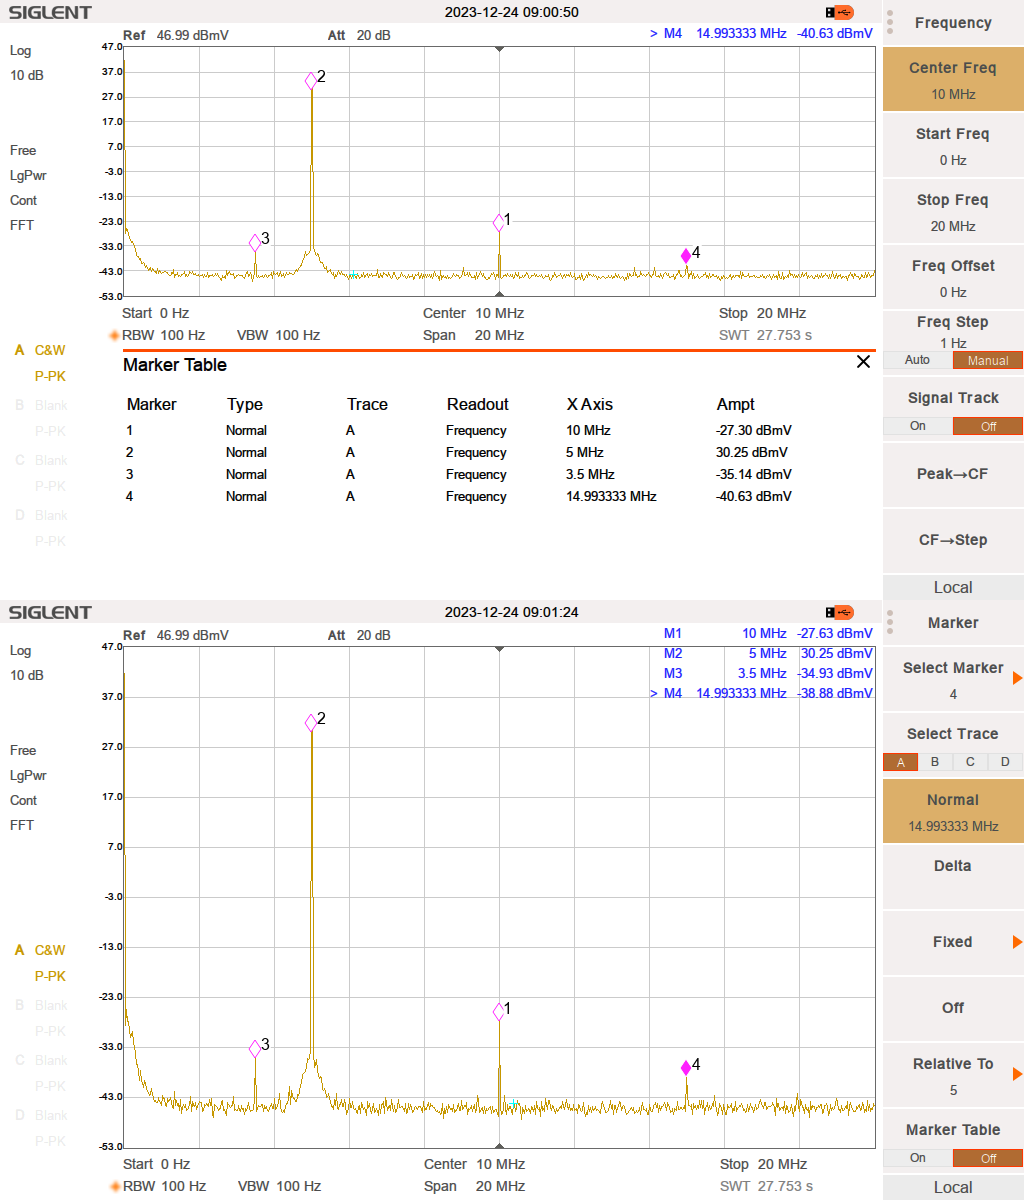Expand the Relative To submenu arrow
Viewport: 1024px width, 1200px height.
click(x=1017, y=1074)
